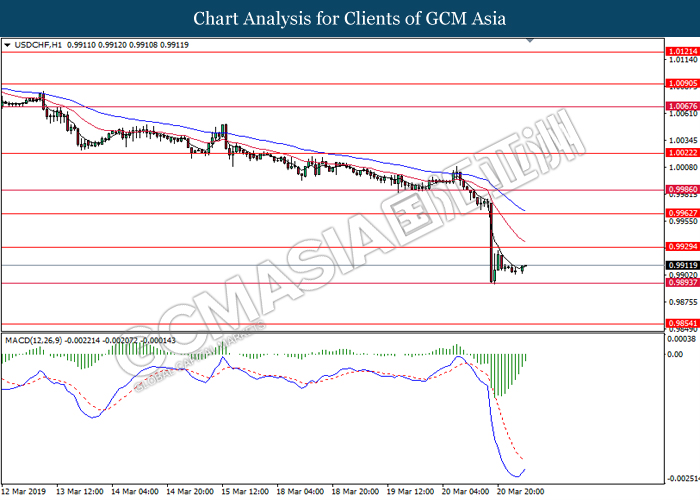
Task: Click the Chart Analysis for Clients title
Action: coord(350,19)
